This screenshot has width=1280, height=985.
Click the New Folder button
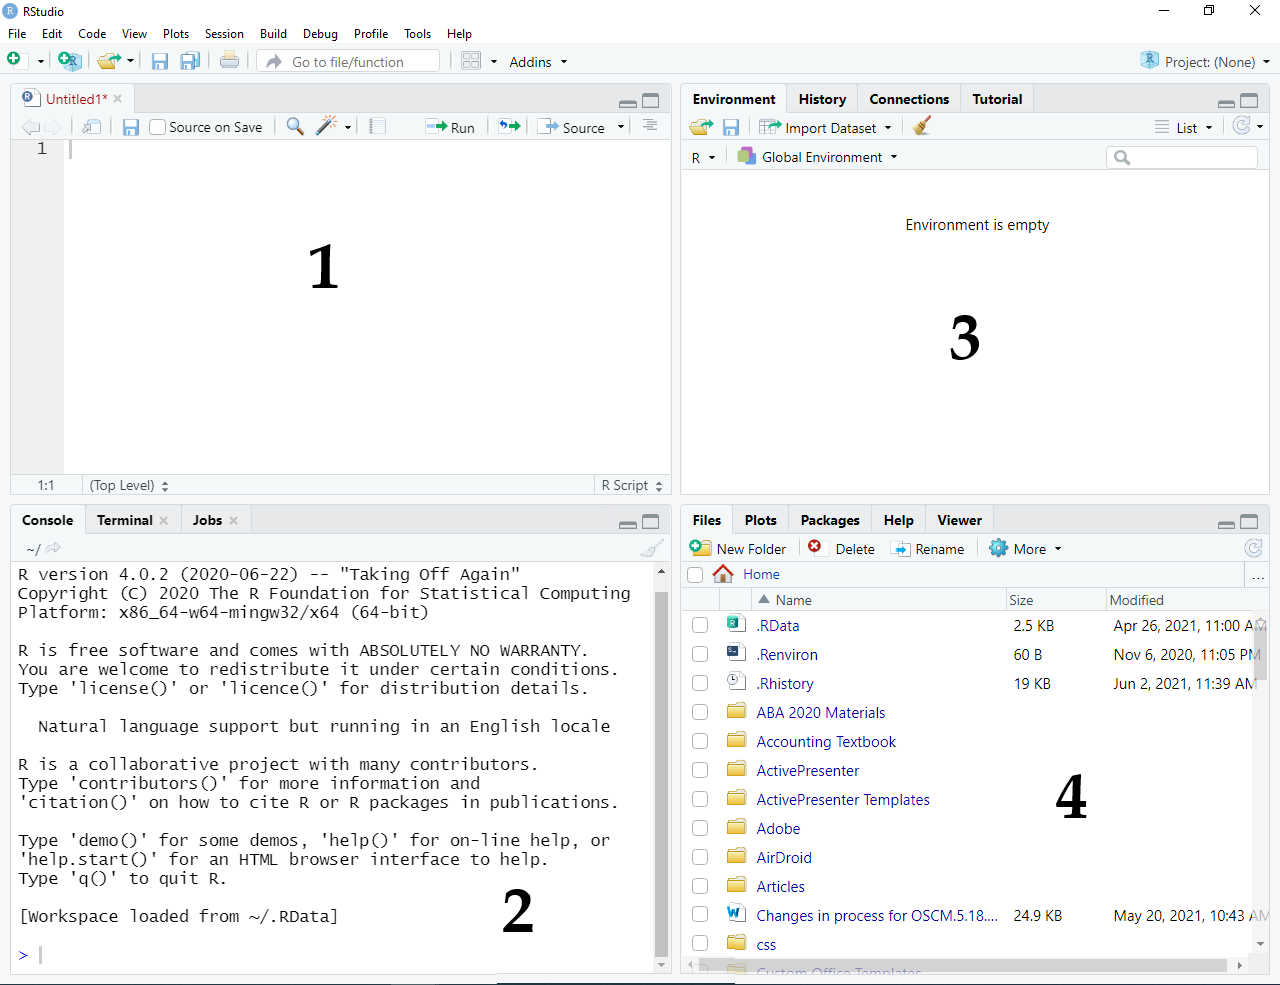(x=739, y=549)
